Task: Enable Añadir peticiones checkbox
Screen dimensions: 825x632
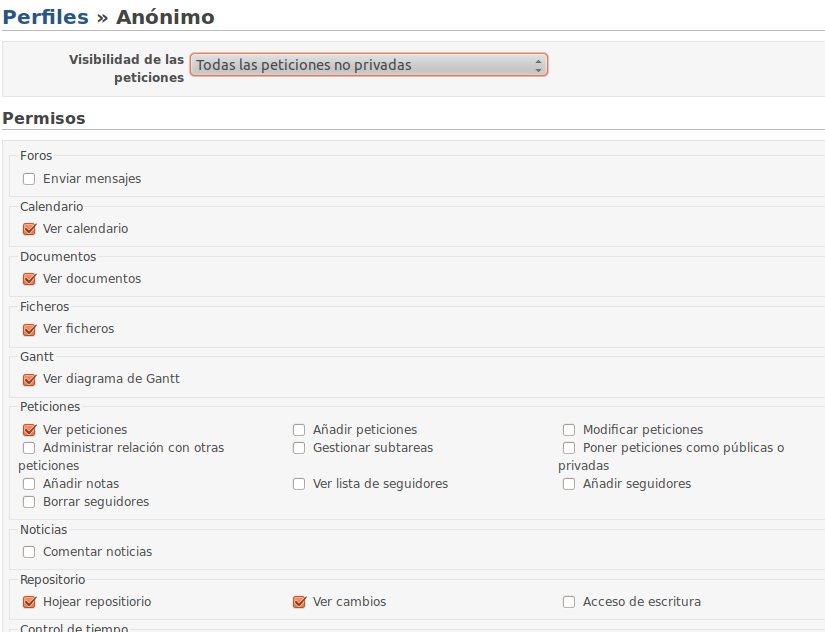Action: [x=299, y=430]
